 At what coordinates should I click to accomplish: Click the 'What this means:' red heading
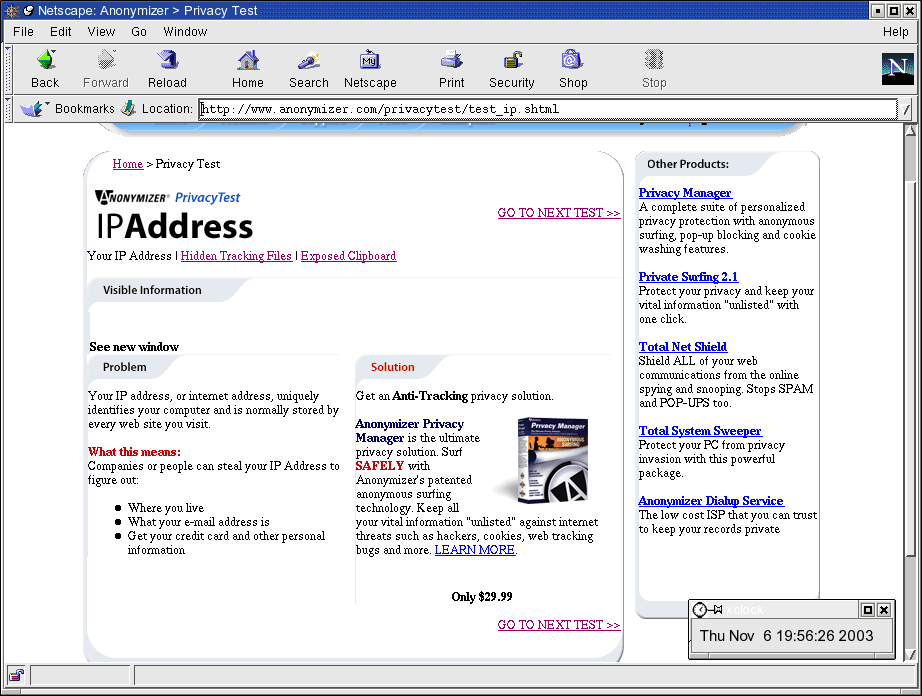[134, 452]
